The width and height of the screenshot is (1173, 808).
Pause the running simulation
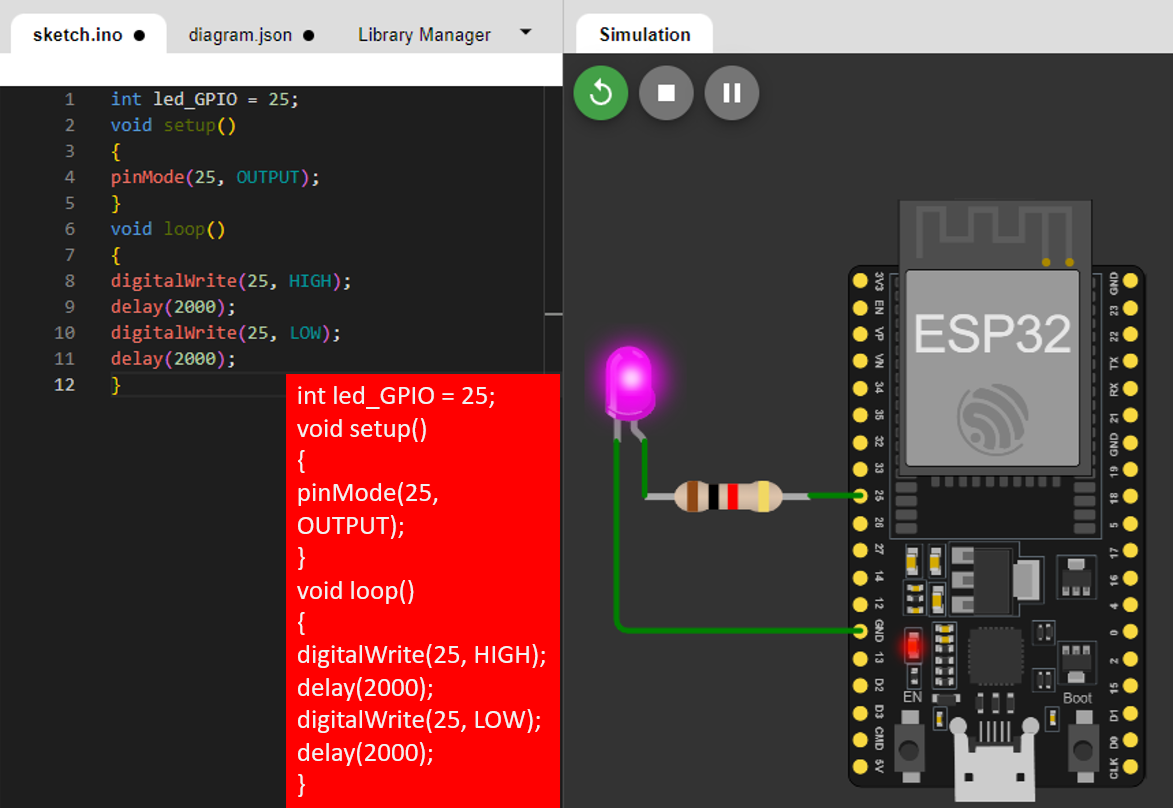[732, 93]
